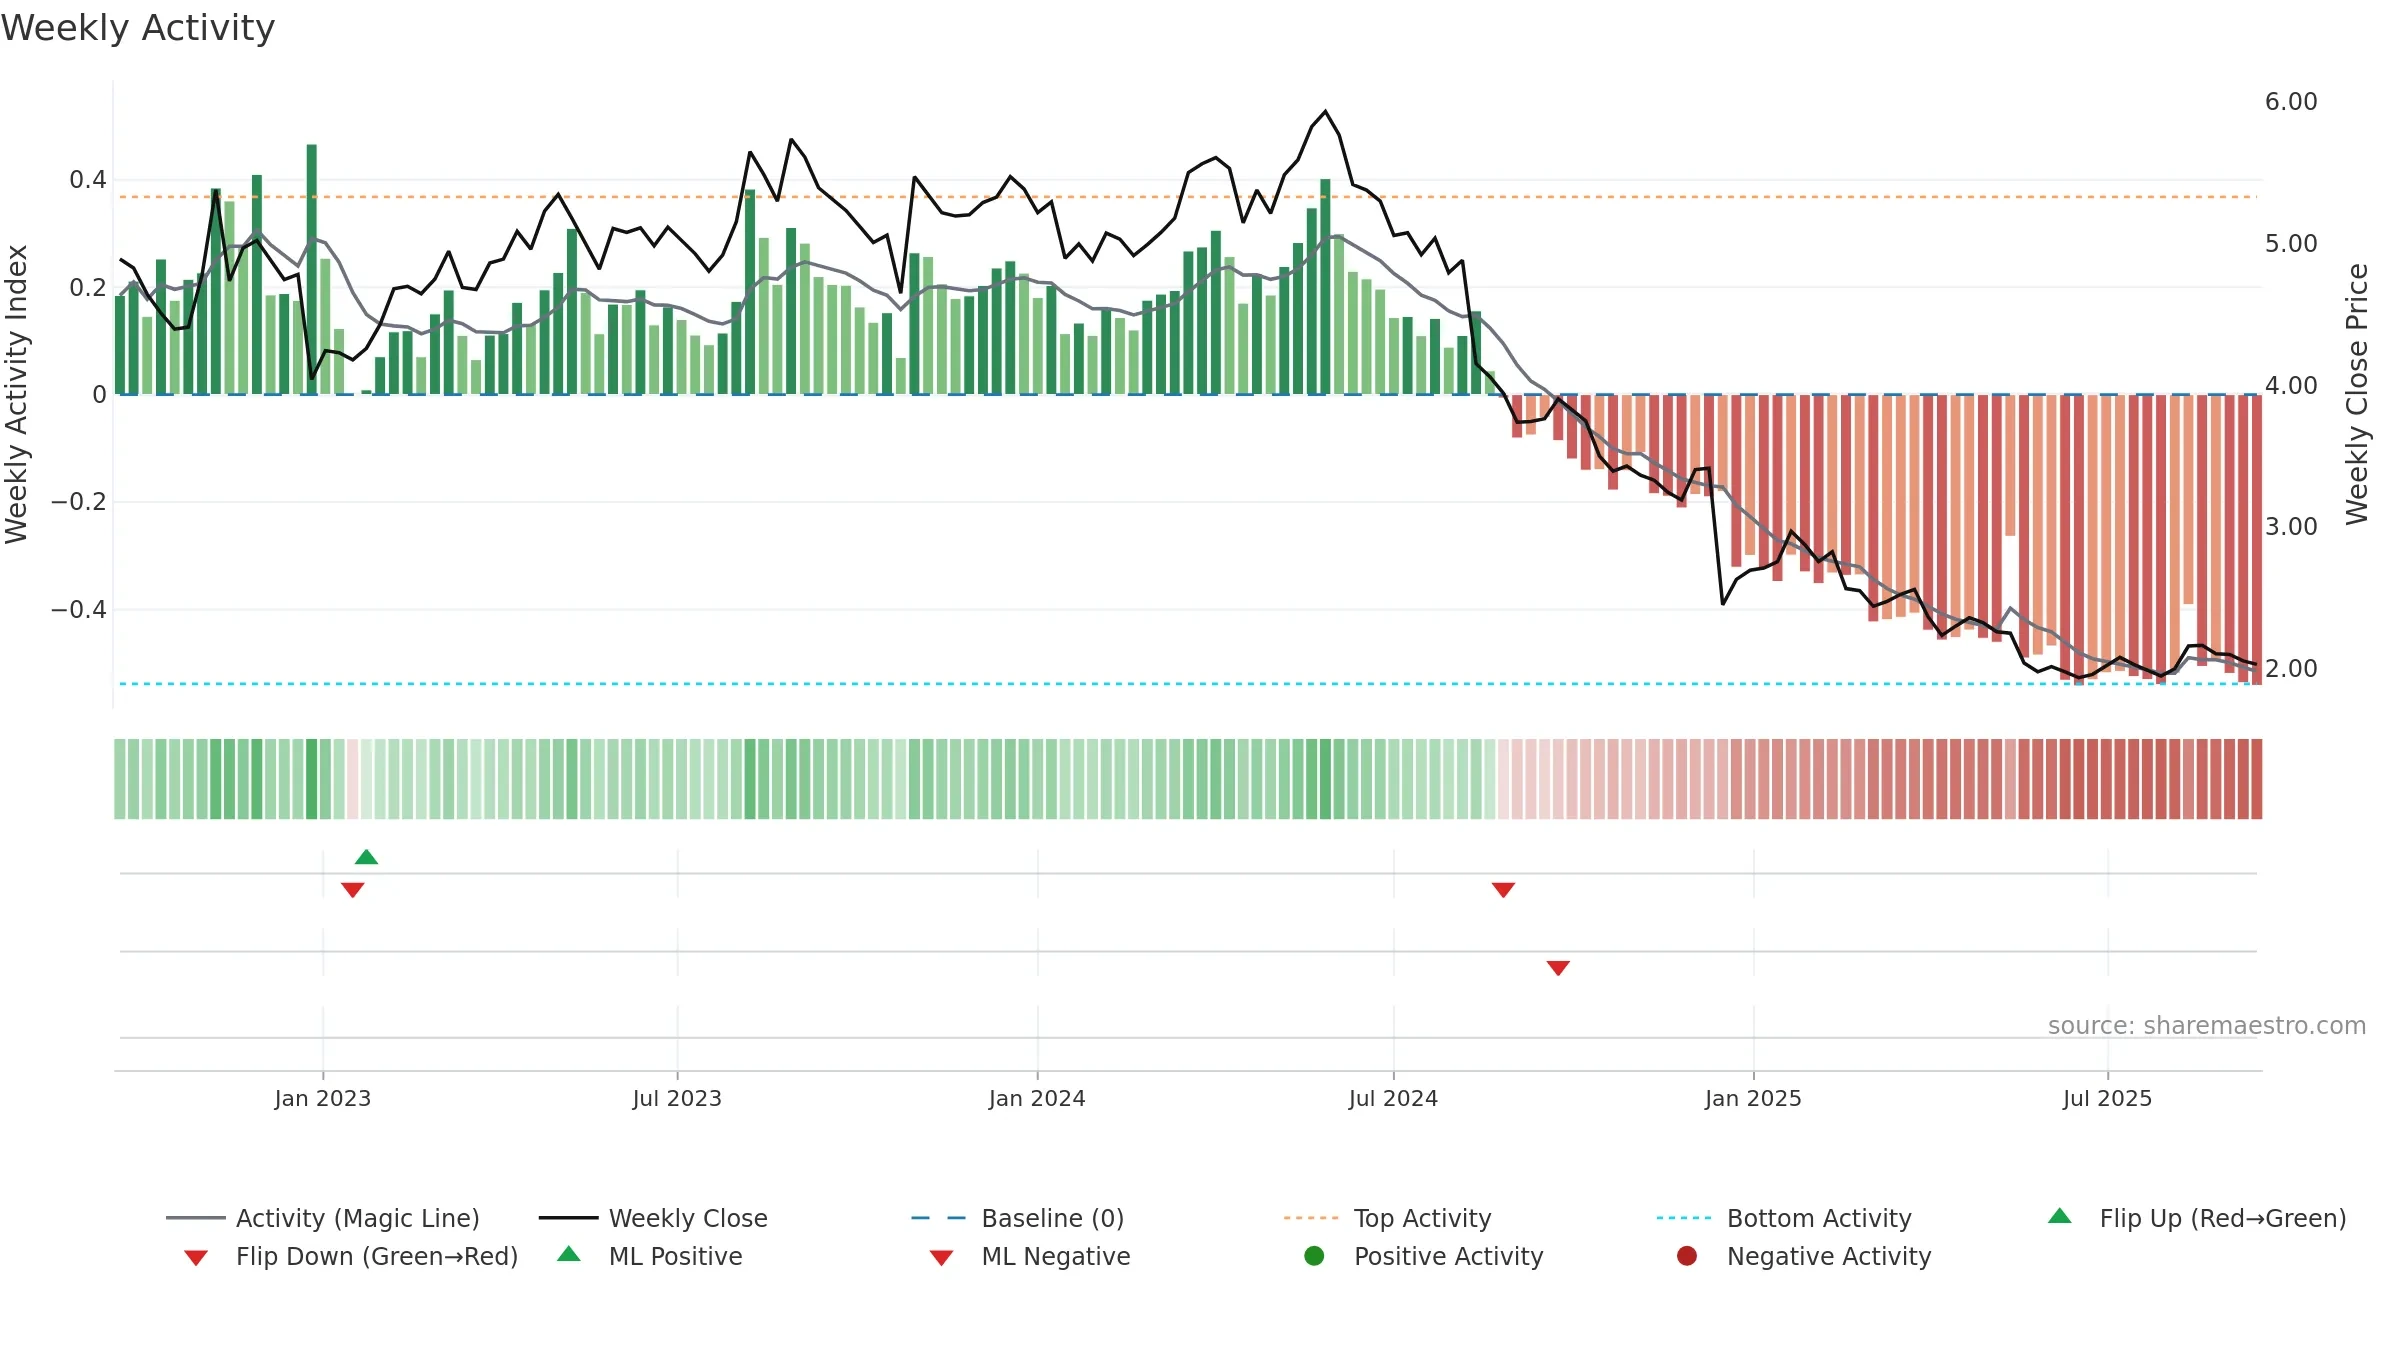Screen dimensions: 2400x1350
Task: Click the pink heatmap cell near Jan 2023
Action: point(352,779)
